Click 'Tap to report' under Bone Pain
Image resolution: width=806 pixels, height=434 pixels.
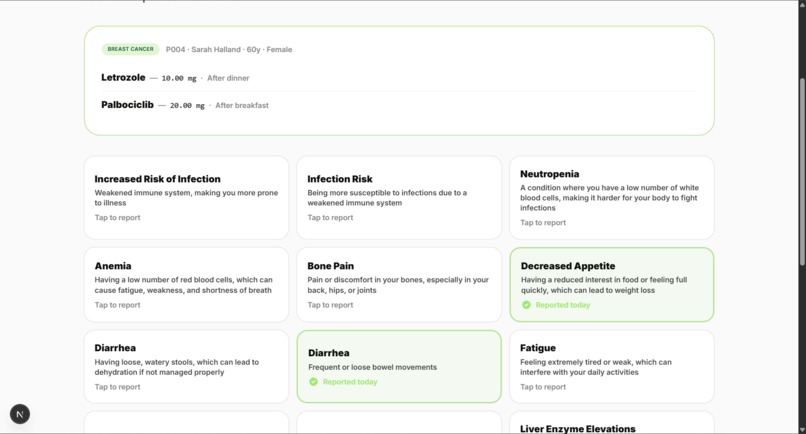click(330, 305)
